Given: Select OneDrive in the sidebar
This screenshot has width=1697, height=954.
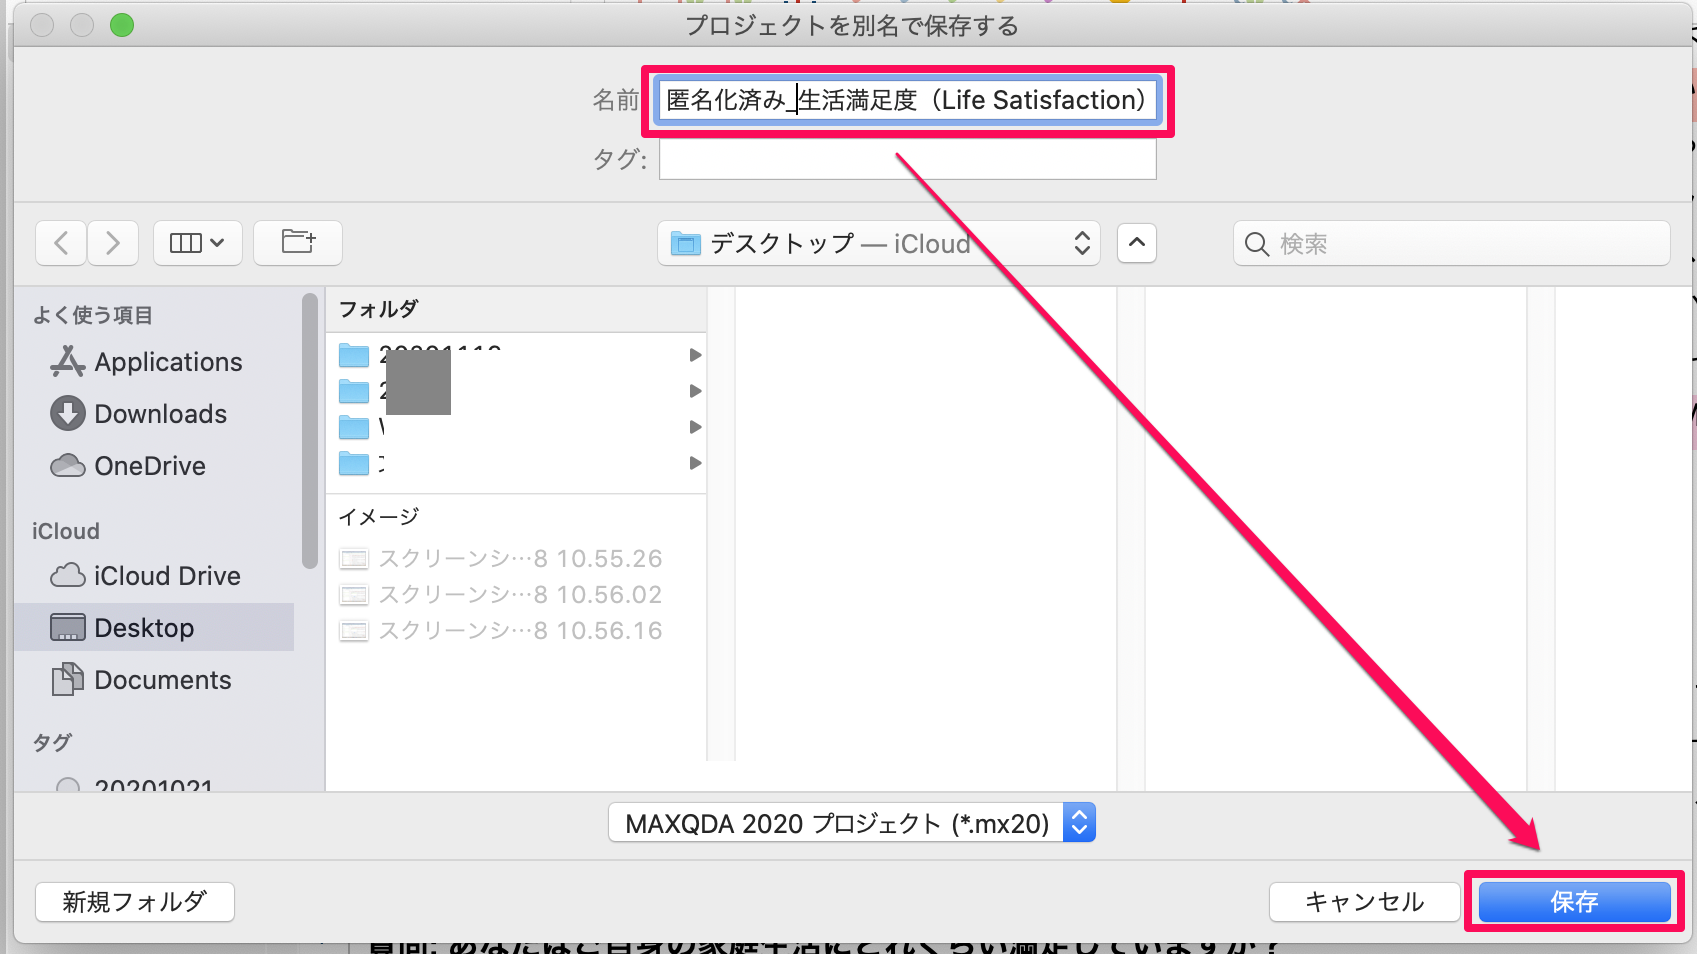Looking at the screenshot, I should click(149, 466).
